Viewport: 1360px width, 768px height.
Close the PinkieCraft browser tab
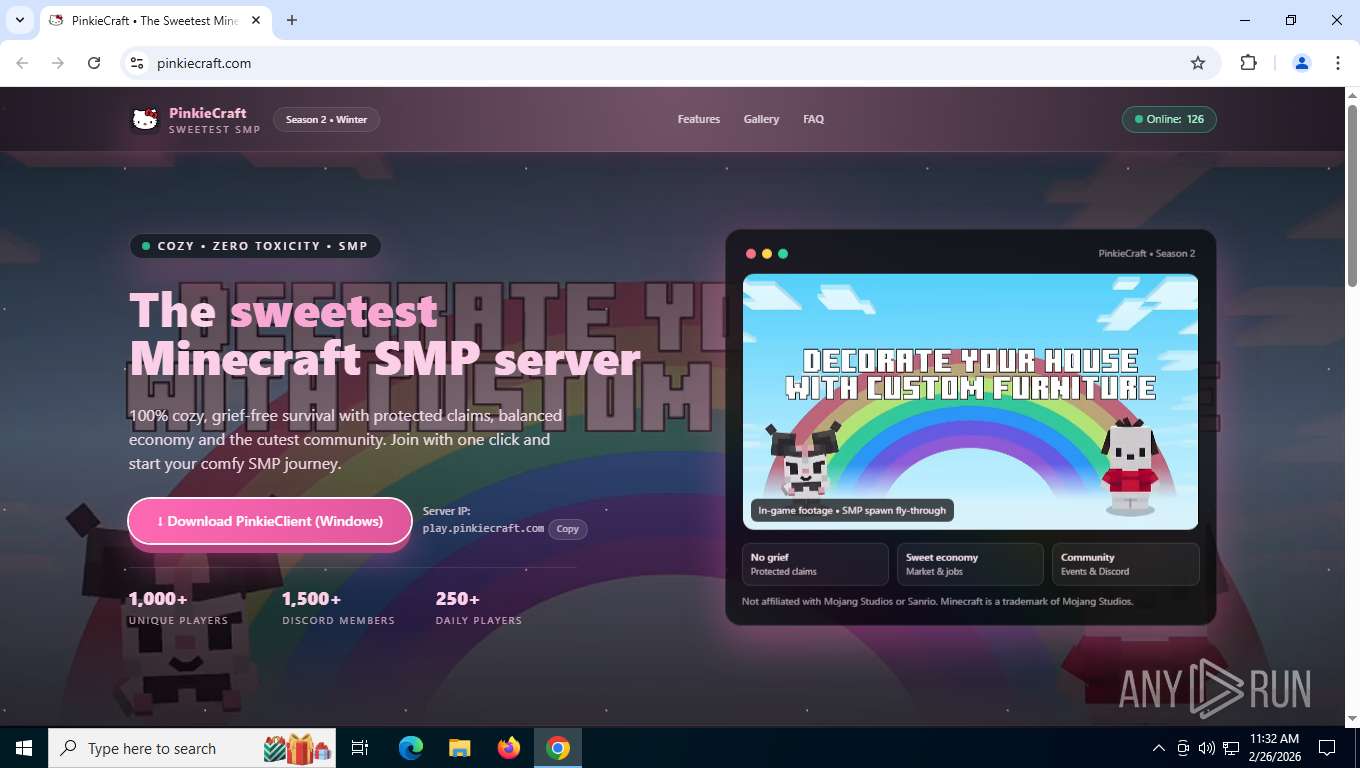pos(256,20)
